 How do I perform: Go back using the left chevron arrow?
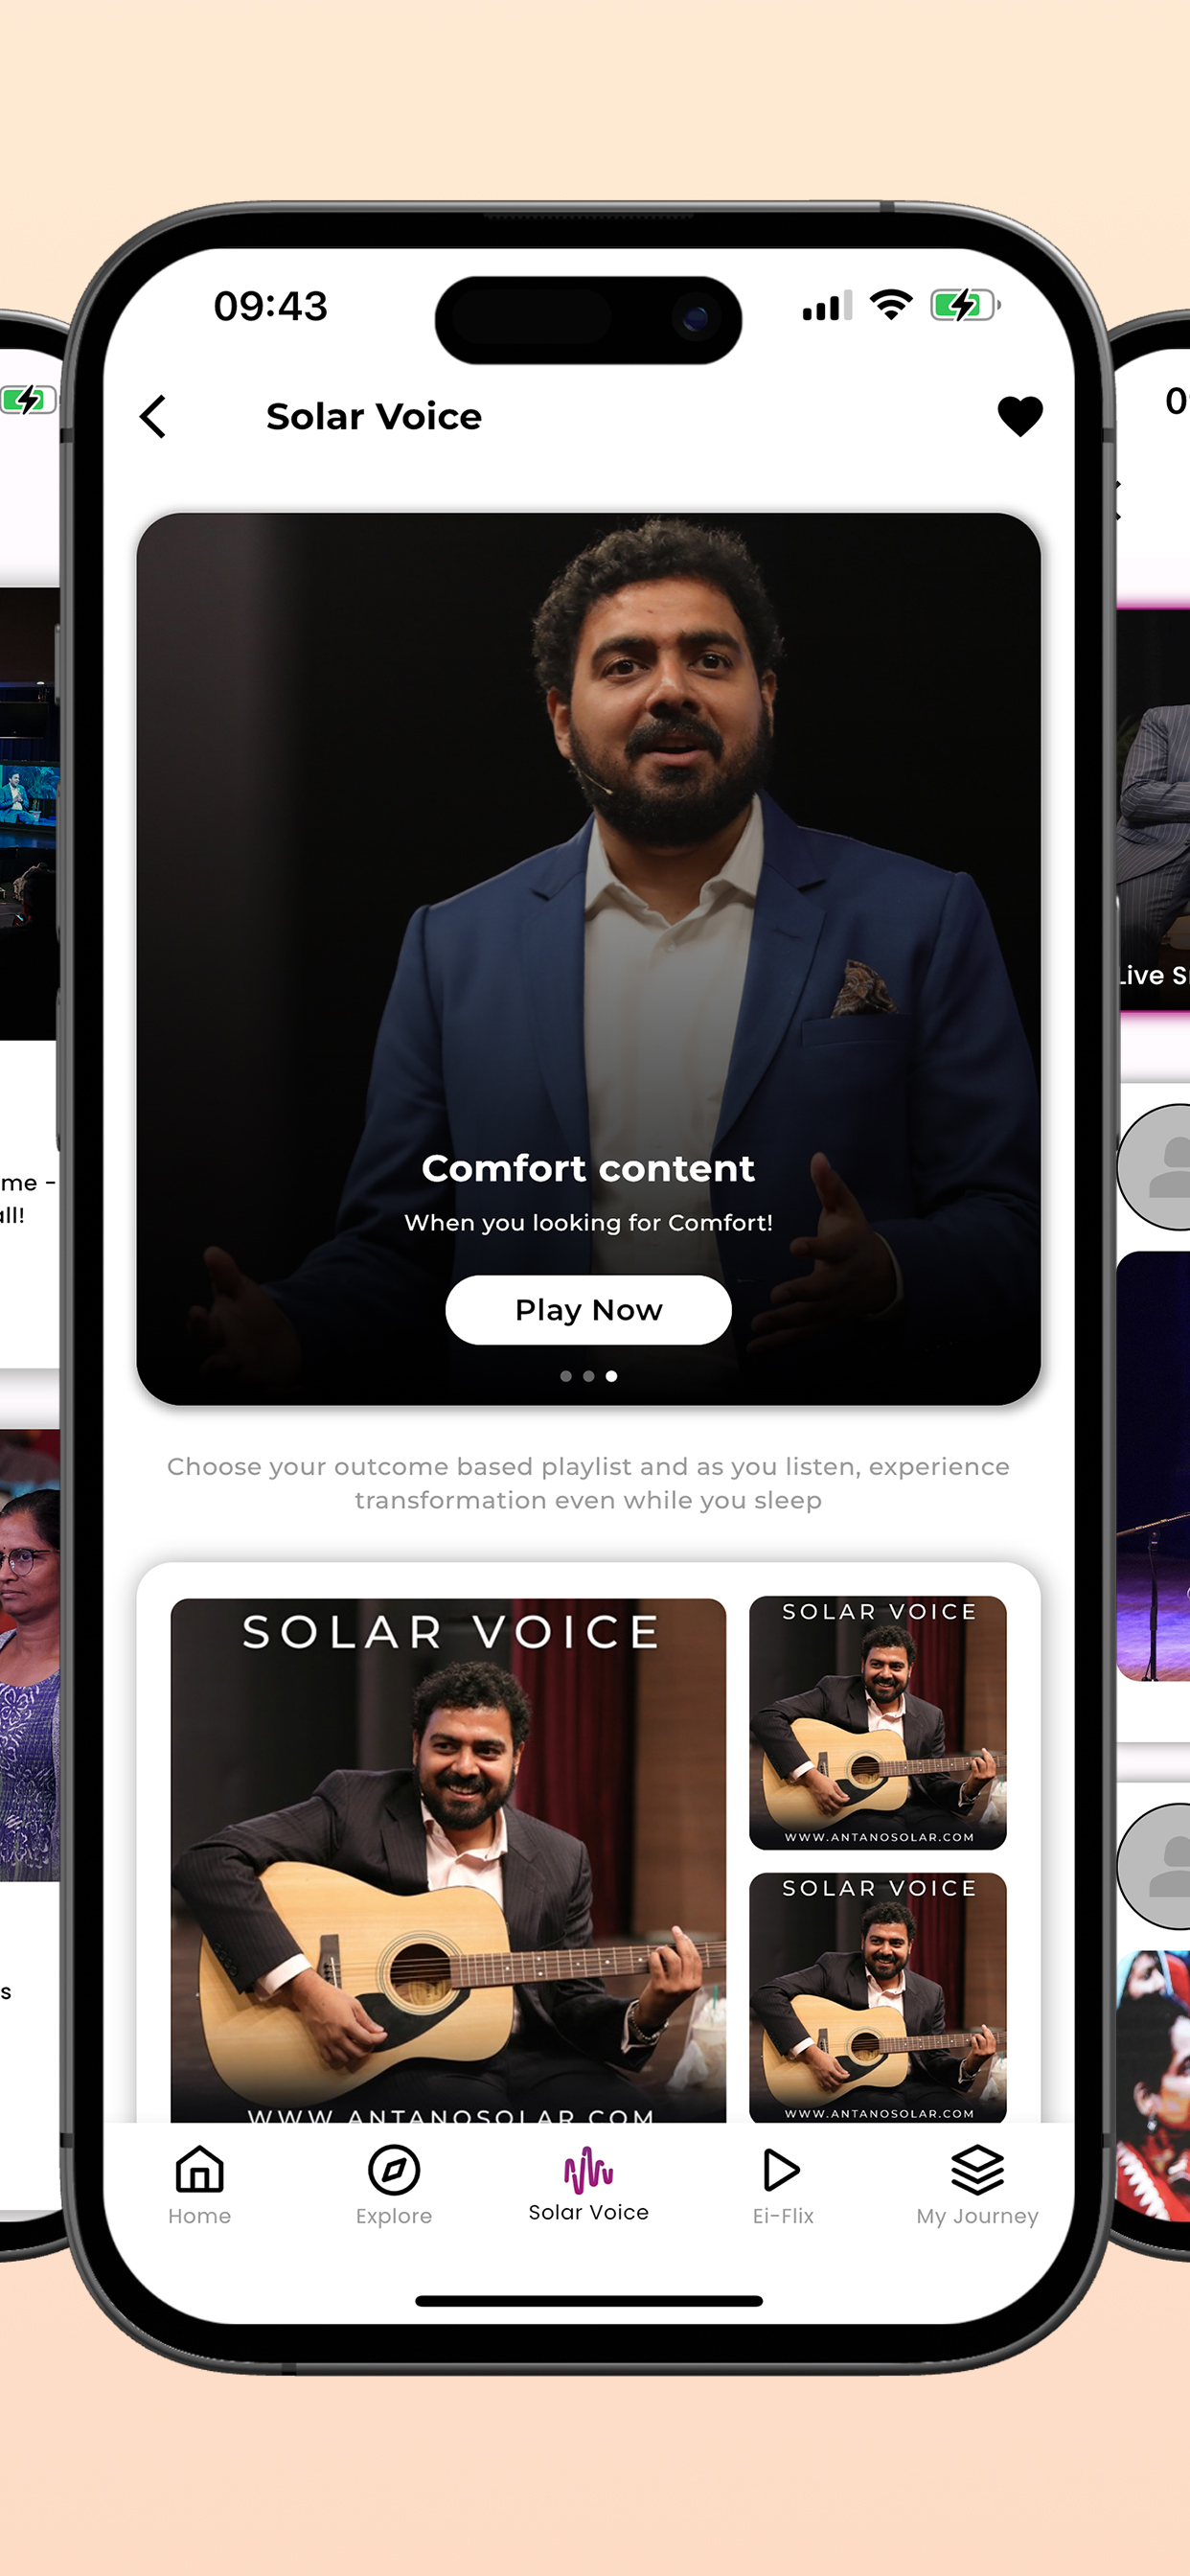pyautogui.click(x=153, y=417)
